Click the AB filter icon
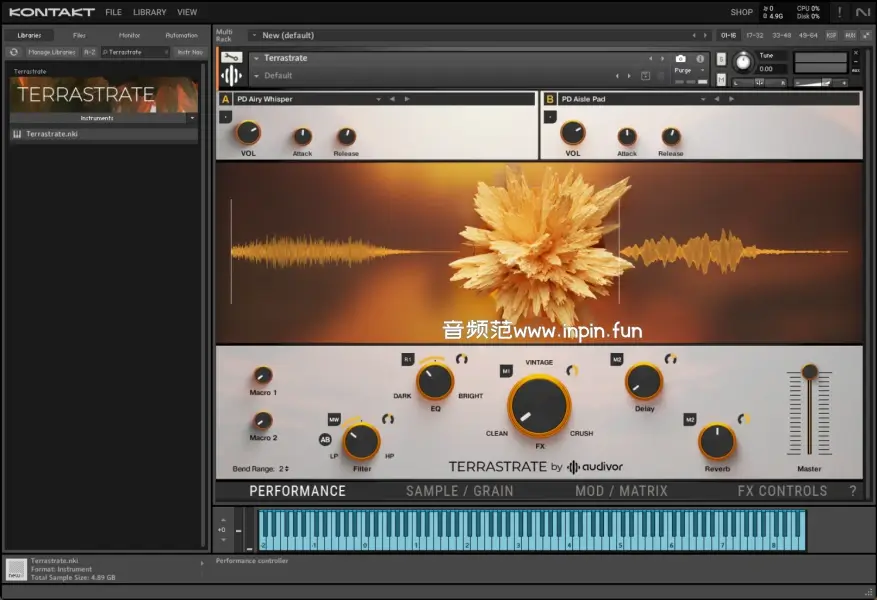877x600 pixels. pos(325,439)
